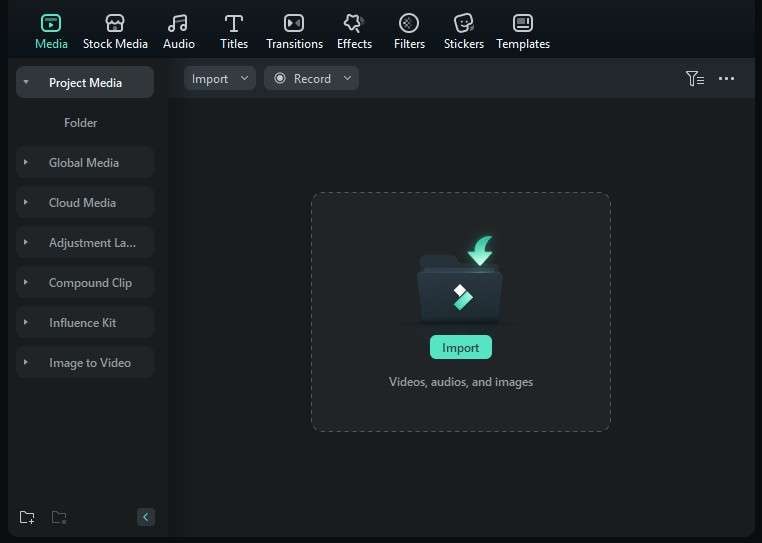Click the filter and sort icon
This screenshot has width=762, height=543.
pos(694,78)
